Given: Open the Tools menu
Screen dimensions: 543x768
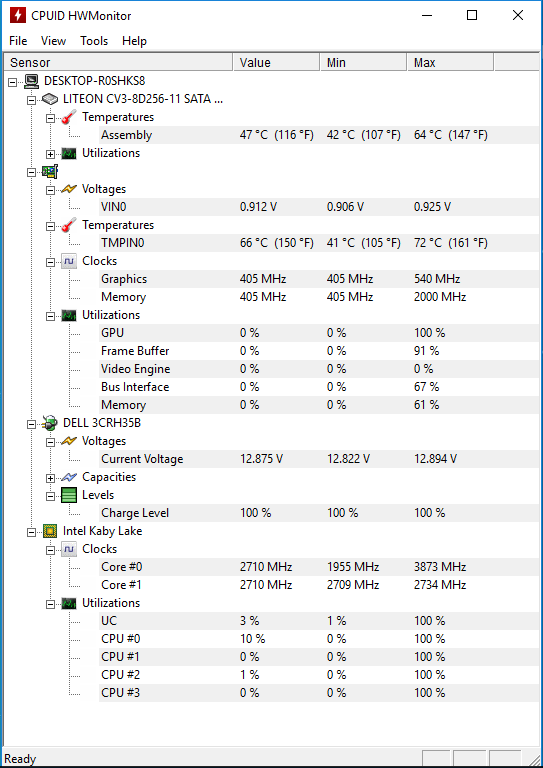Looking at the screenshot, I should tap(94, 41).
